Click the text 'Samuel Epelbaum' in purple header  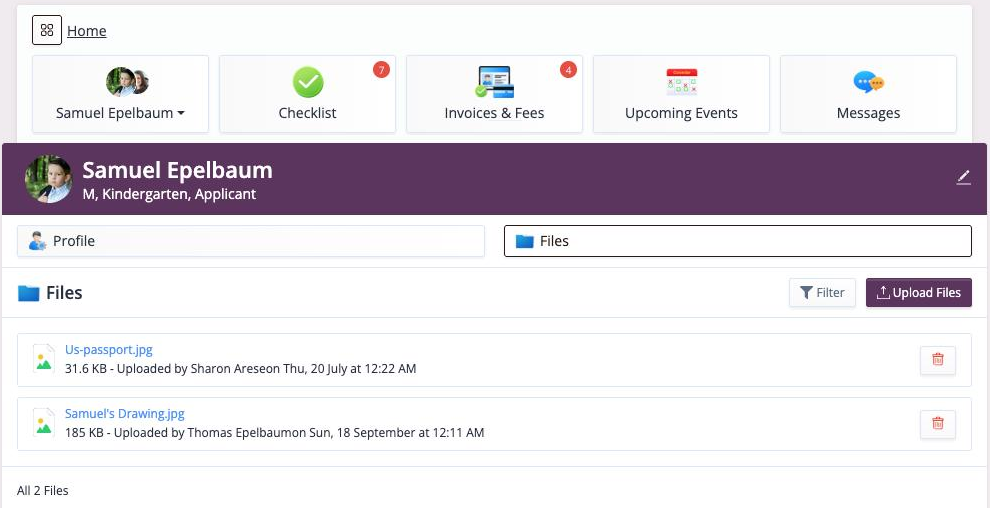(177, 170)
